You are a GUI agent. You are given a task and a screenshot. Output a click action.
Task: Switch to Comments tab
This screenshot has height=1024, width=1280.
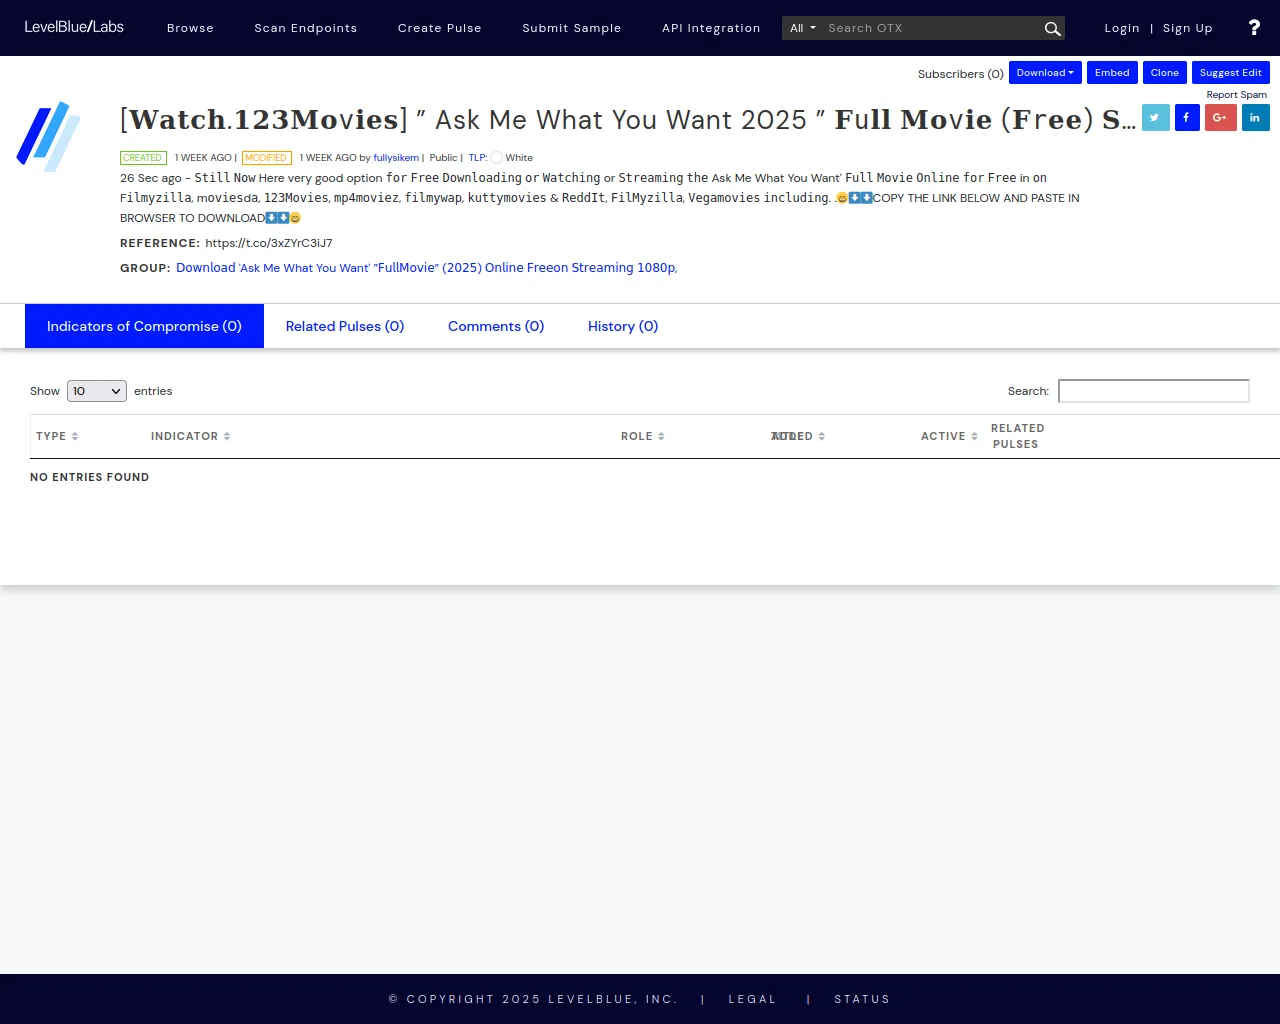click(496, 326)
